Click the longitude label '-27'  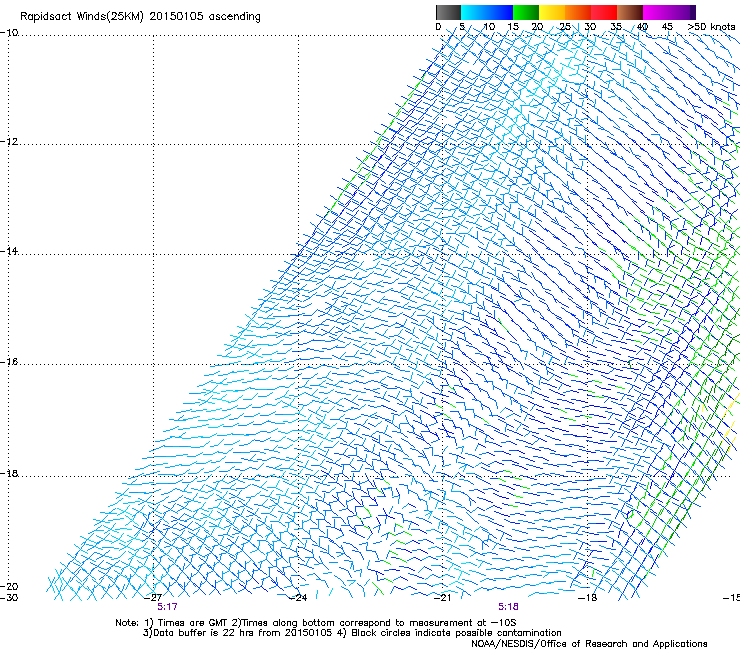[153, 598]
